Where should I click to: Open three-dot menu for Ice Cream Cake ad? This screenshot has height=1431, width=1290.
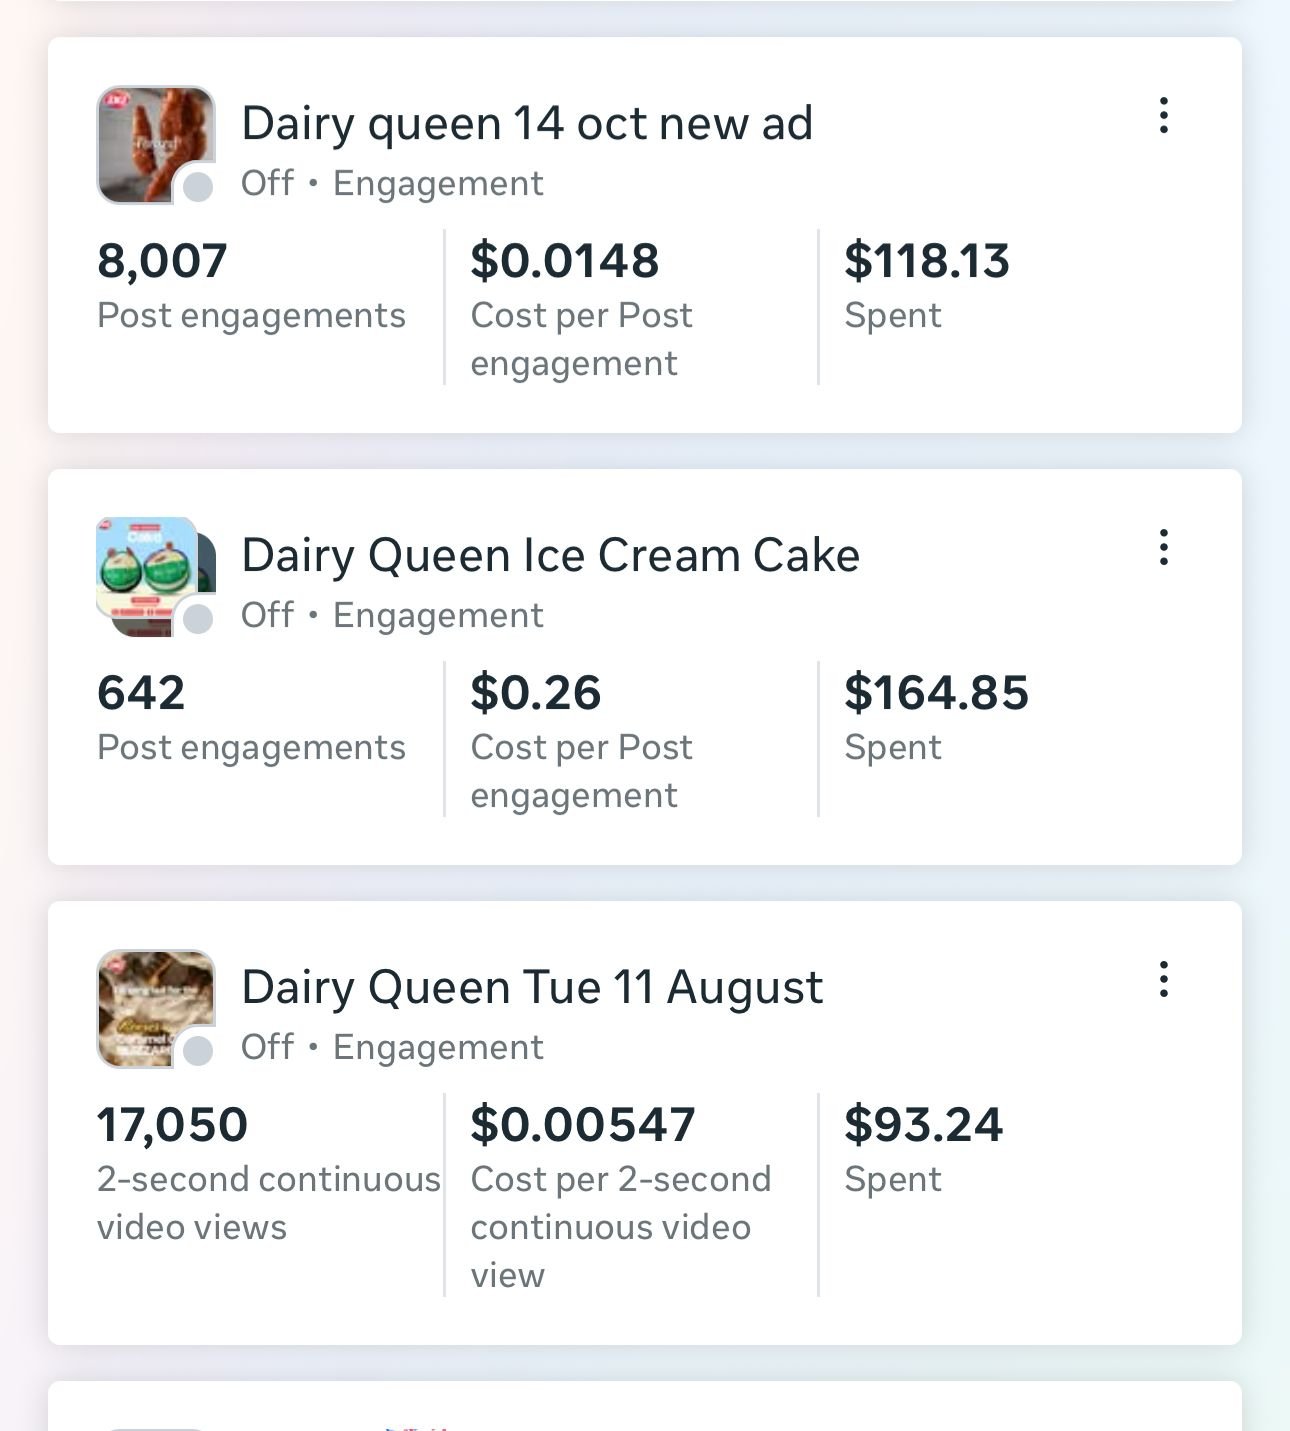click(1163, 548)
